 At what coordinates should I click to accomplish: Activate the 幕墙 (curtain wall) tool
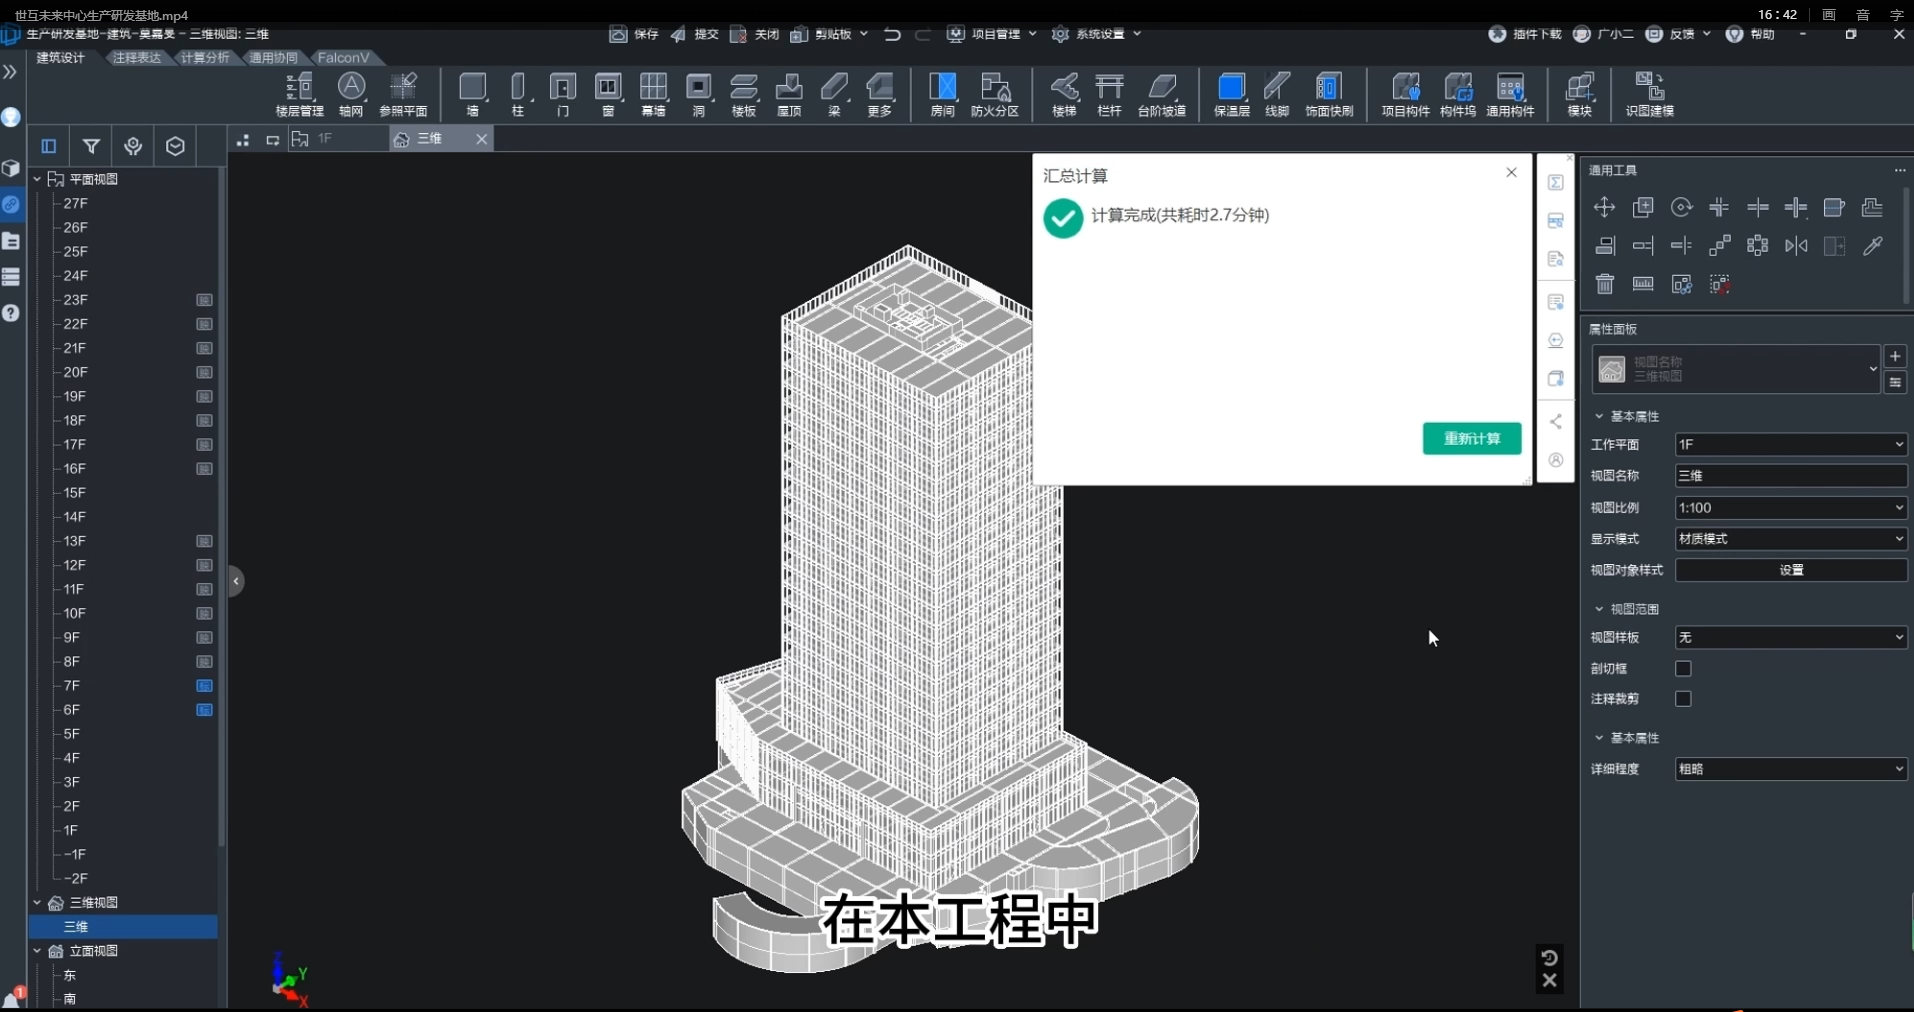click(x=652, y=93)
